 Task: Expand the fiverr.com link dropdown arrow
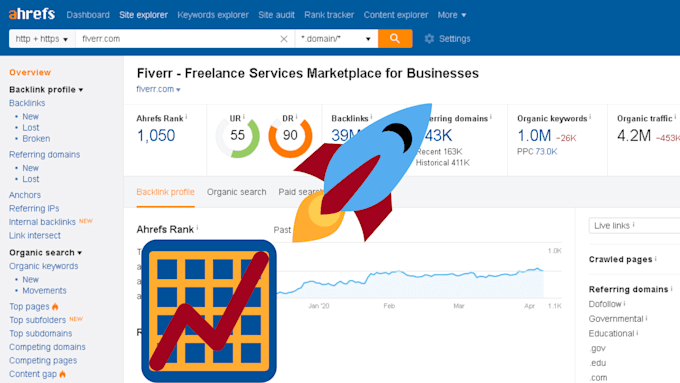point(178,90)
